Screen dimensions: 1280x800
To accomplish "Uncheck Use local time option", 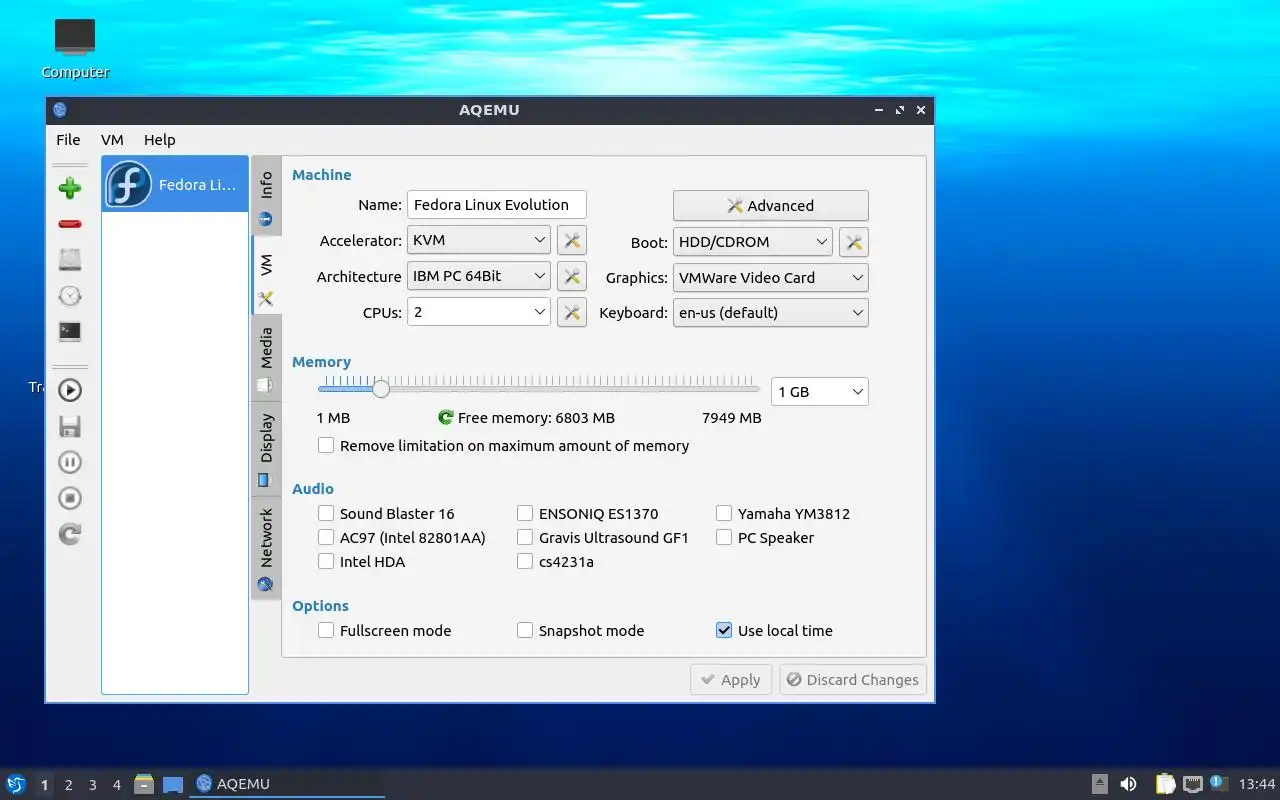I will click(775, 631).
